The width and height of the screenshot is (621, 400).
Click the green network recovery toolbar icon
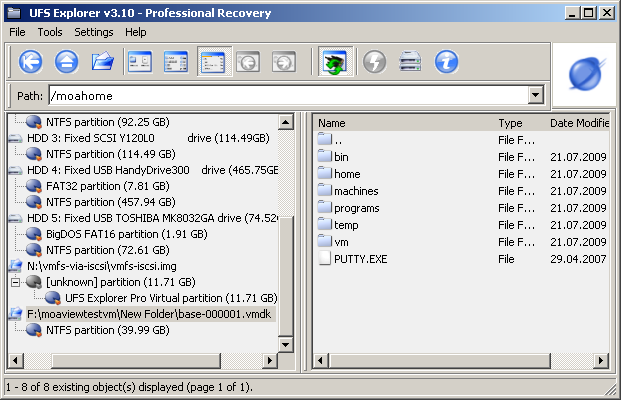click(x=333, y=62)
